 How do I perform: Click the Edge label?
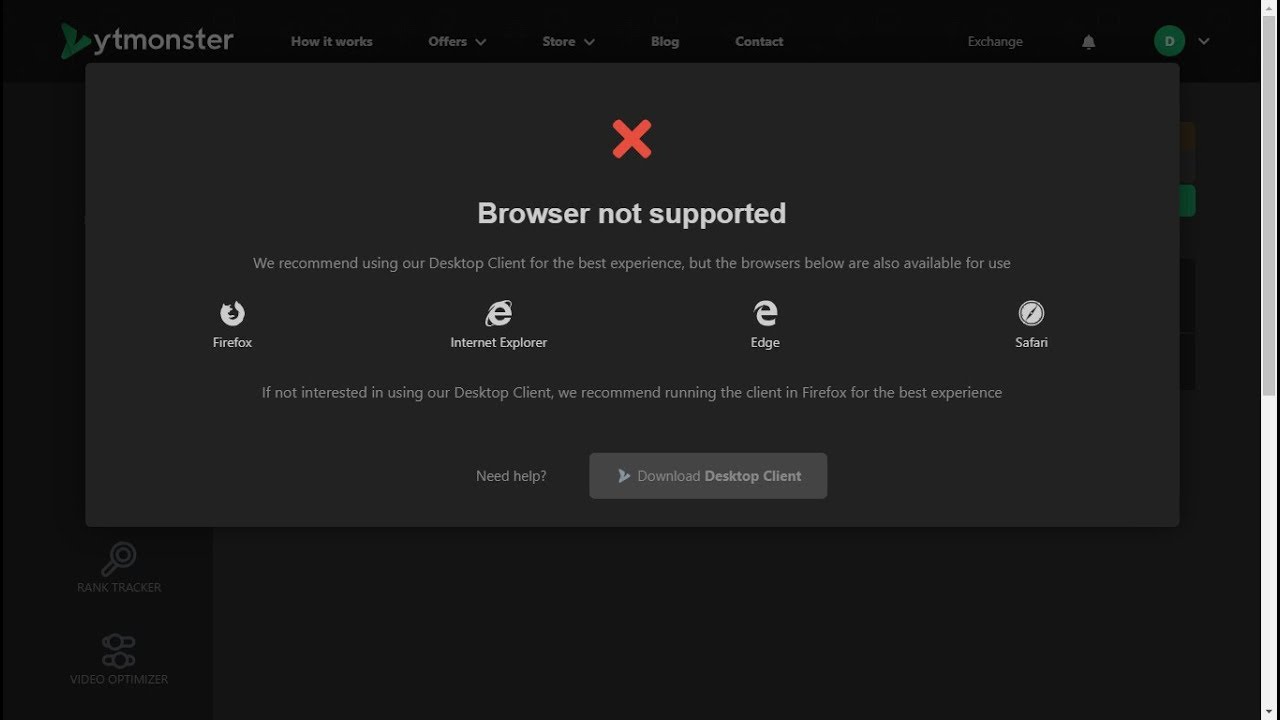coord(765,342)
